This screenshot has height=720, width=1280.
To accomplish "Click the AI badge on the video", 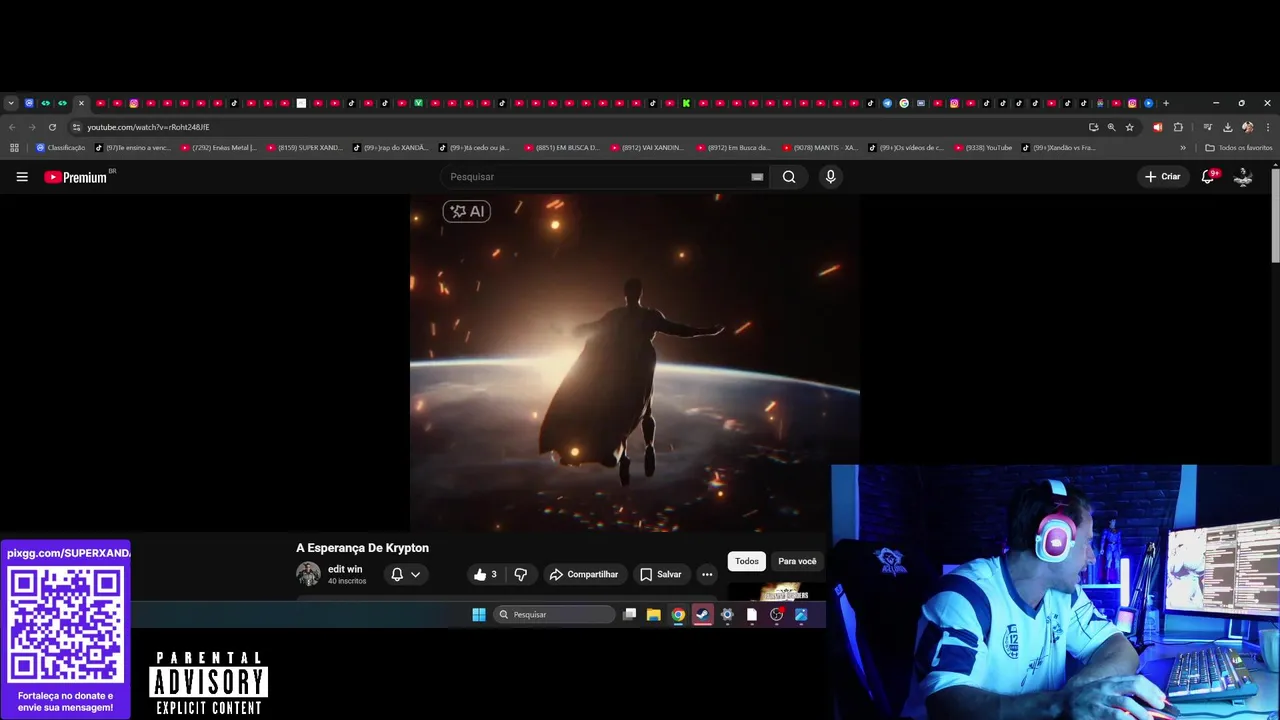I will 467,211.
